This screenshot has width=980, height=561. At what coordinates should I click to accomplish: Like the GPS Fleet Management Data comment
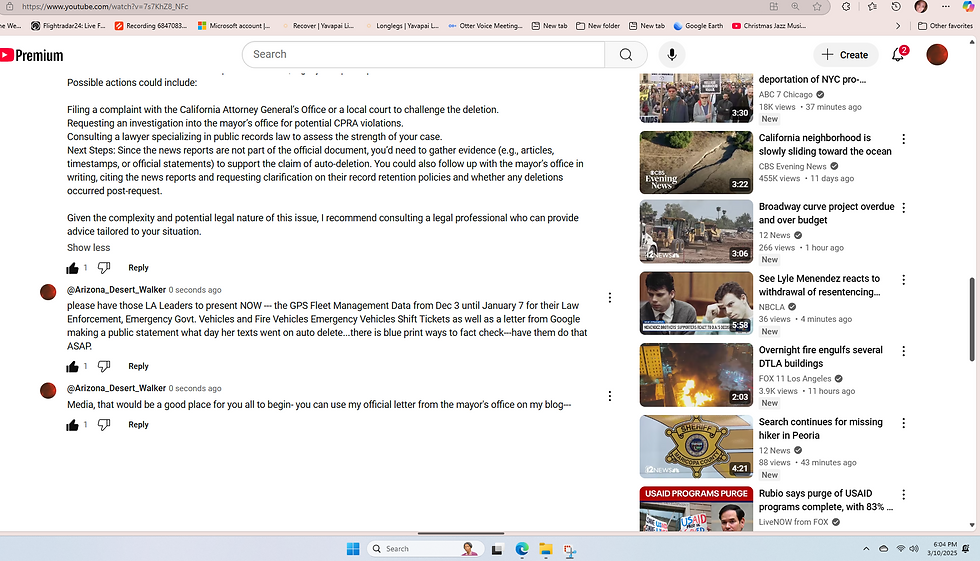[72, 367]
